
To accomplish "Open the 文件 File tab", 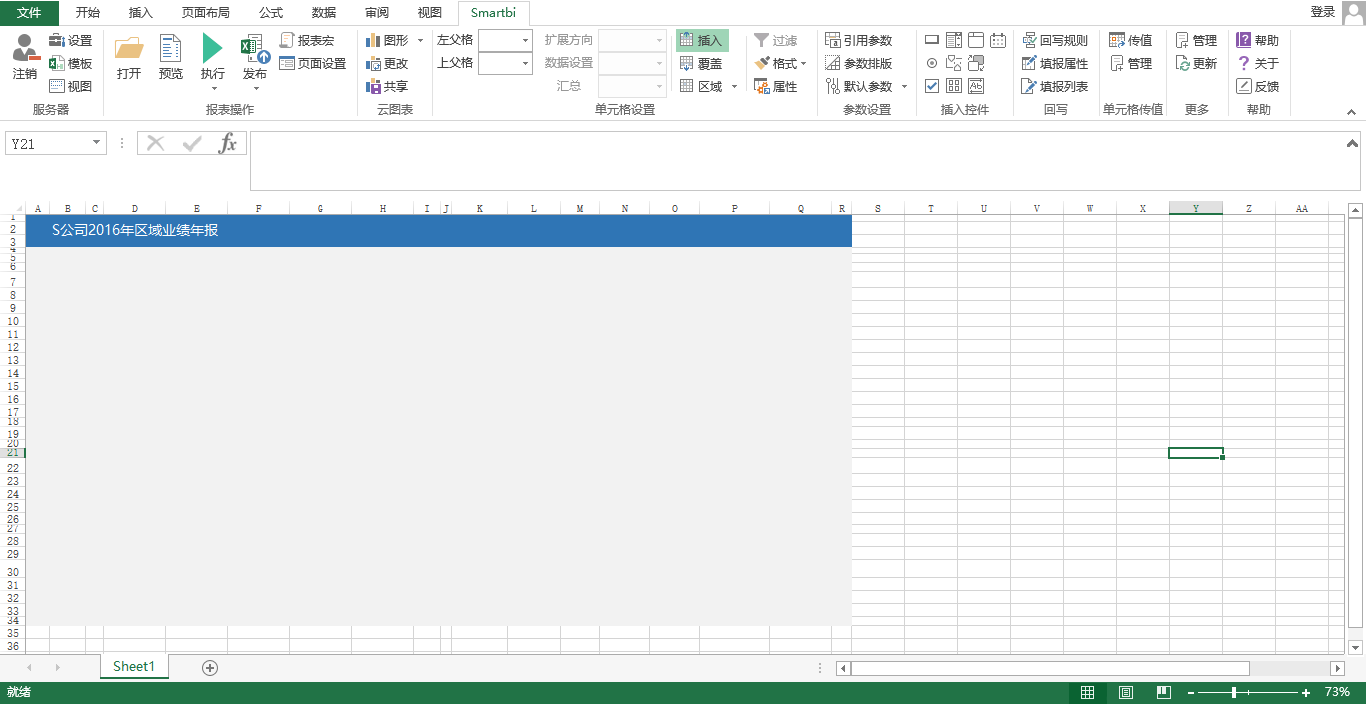I will click(29, 12).
